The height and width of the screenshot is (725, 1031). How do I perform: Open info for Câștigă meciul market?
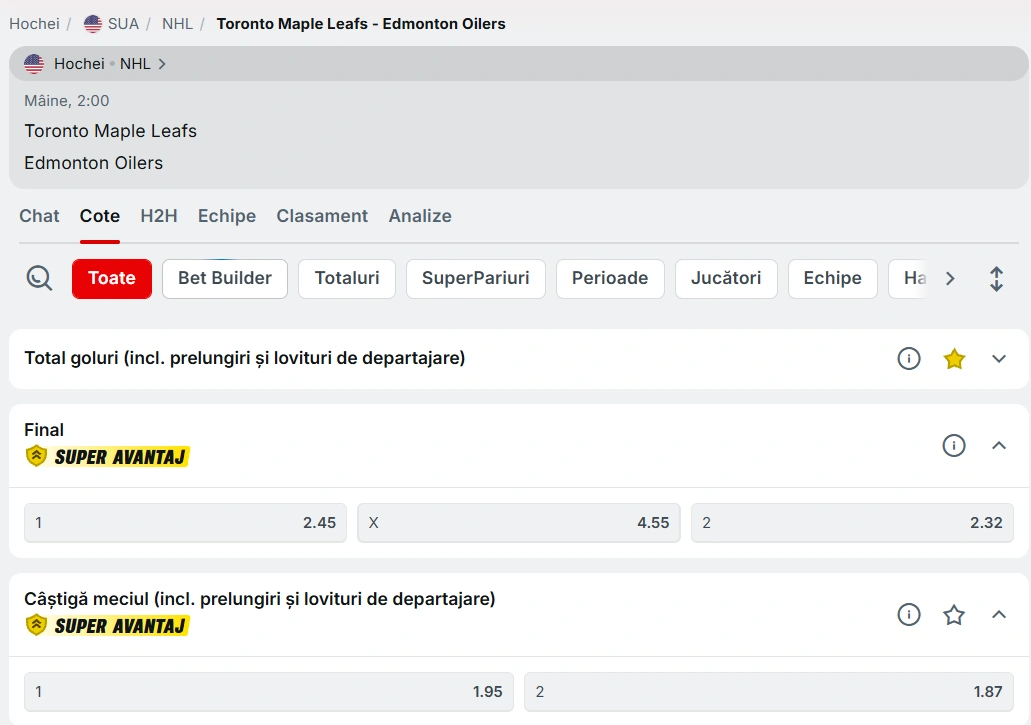908,615
